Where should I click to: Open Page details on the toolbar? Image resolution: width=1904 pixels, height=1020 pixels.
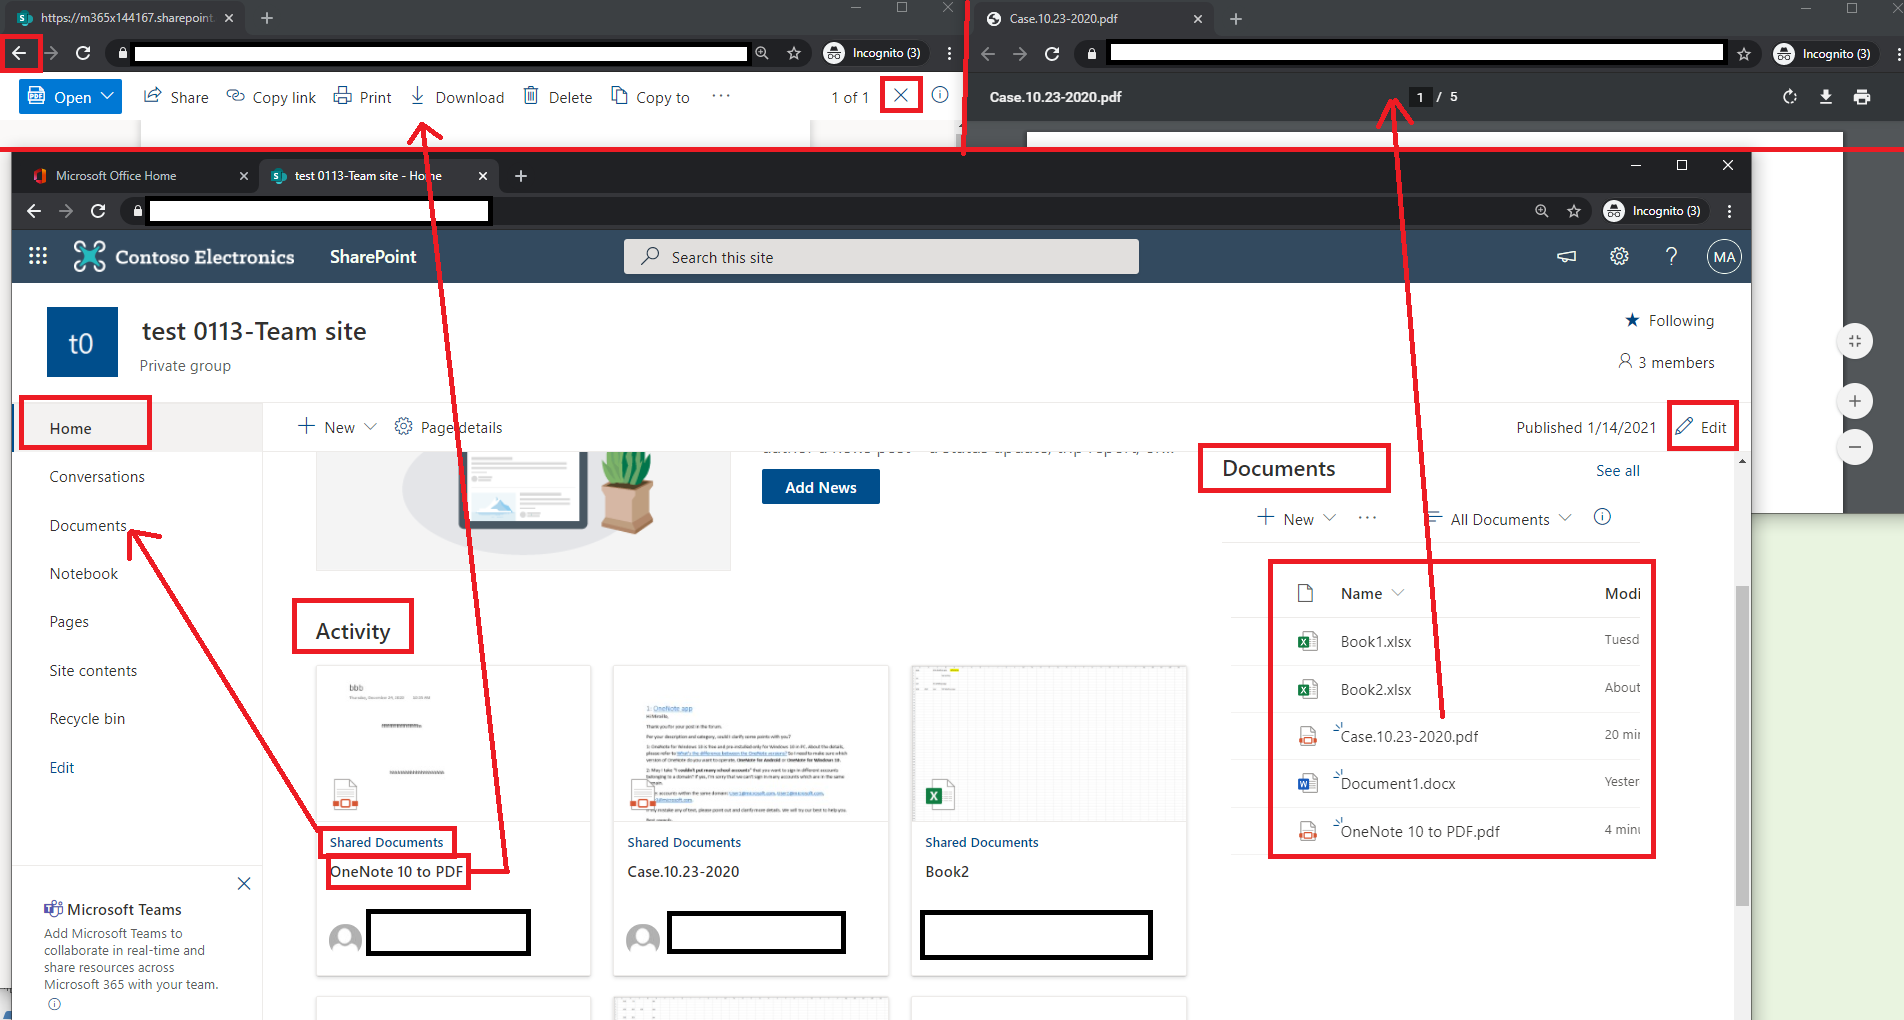[x=448, y=427]
